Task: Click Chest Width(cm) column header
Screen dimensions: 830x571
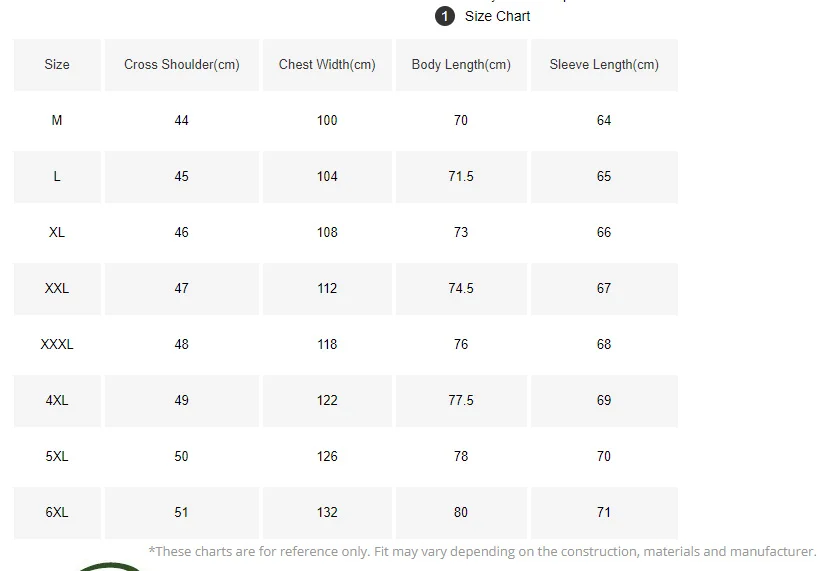Action: (x=327, y=65)
